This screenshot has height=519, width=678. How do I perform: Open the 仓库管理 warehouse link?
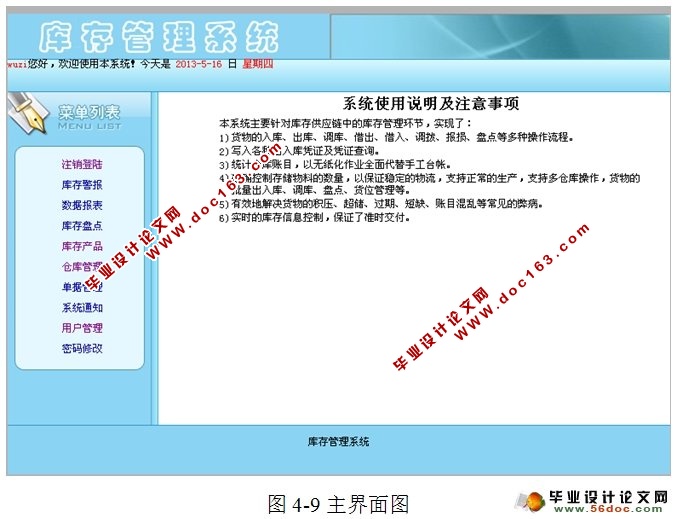(82, 266)
